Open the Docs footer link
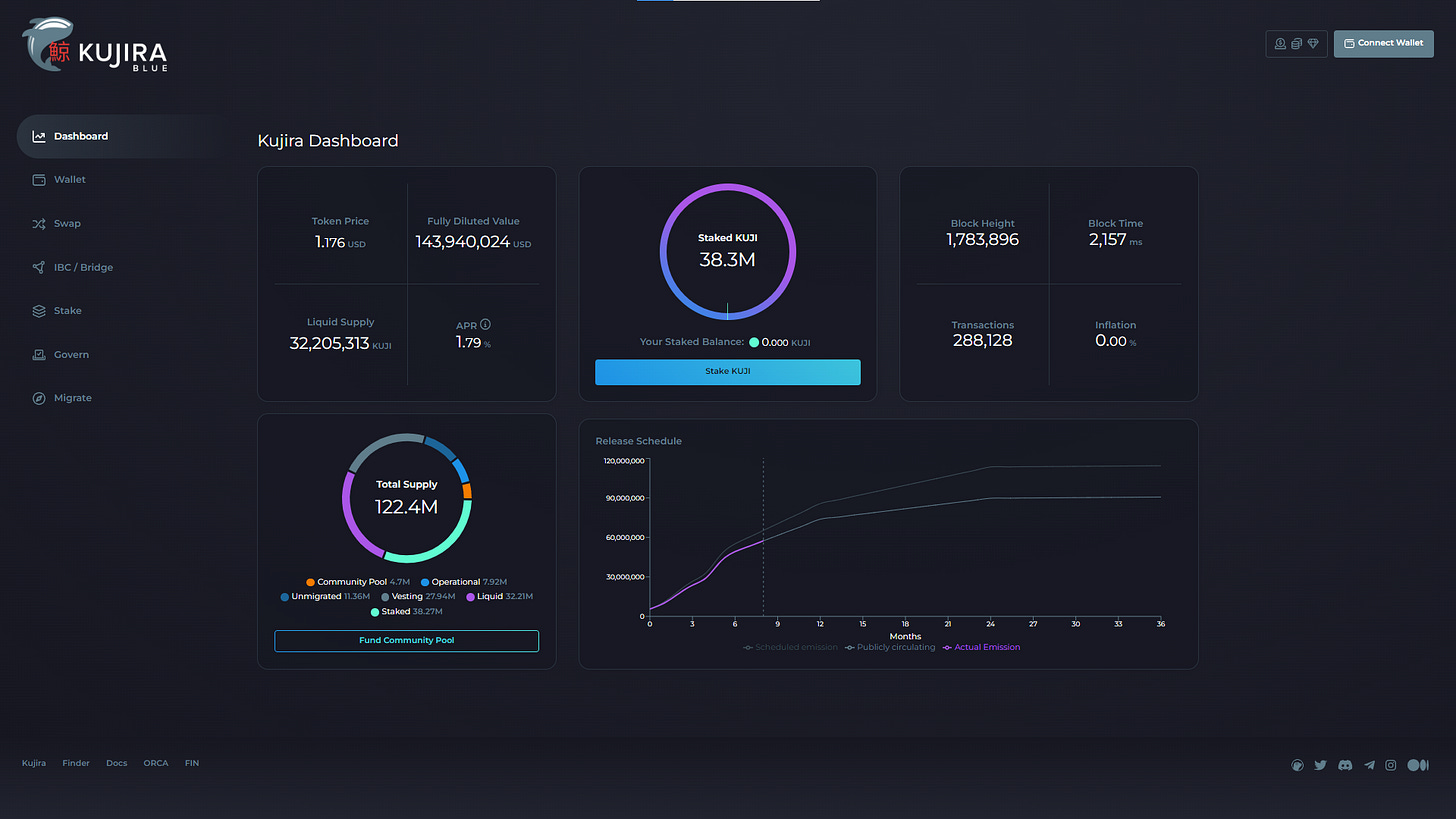The width and height of the screenshot is (1456, 819). pos(117,763)
